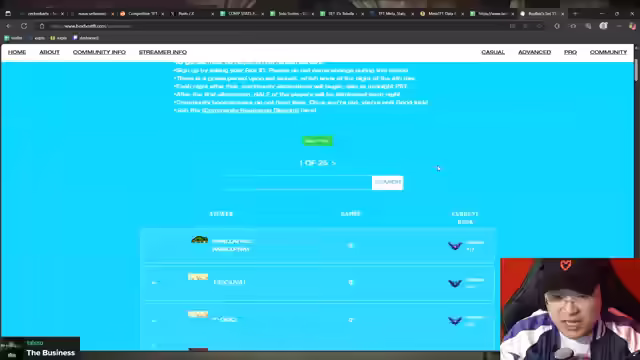Image resolution: width=640 pixels, height=360 pixels.
Task: Click the site info lock icon
Action: tap(42, 26)
